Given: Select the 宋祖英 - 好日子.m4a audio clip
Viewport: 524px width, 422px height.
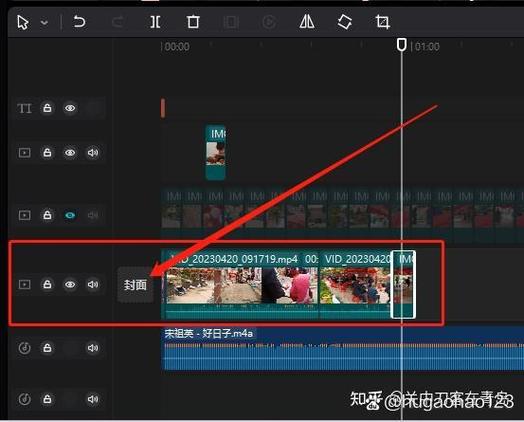Looking at the screenshot, I should (343, 349).
